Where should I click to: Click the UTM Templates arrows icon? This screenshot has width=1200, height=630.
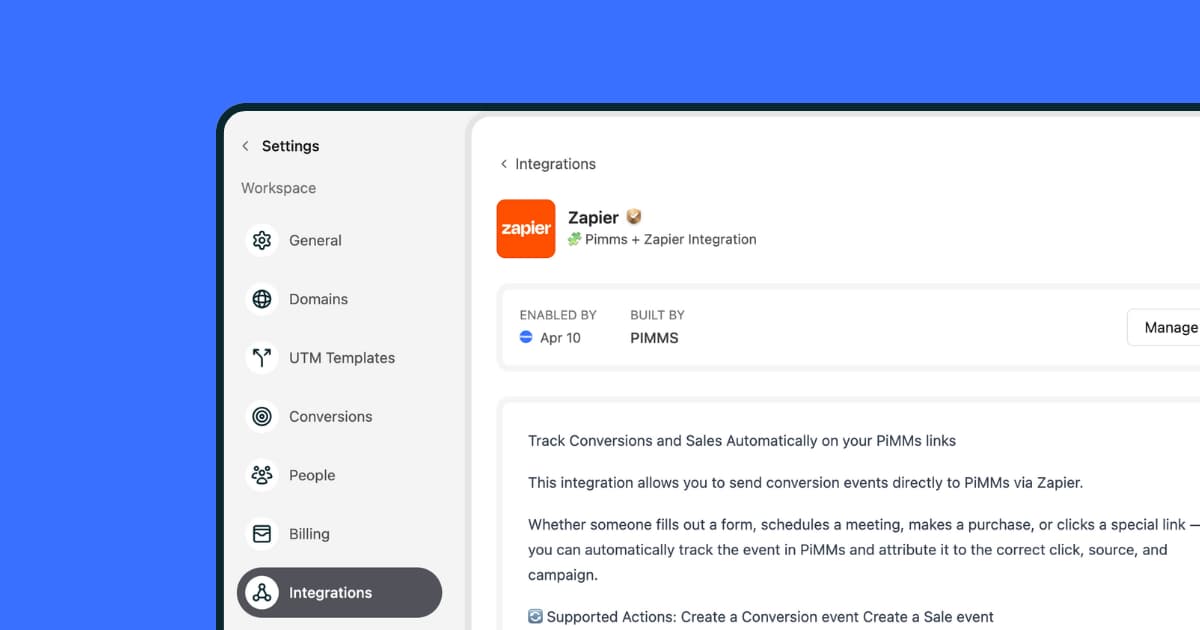(261, 357)
